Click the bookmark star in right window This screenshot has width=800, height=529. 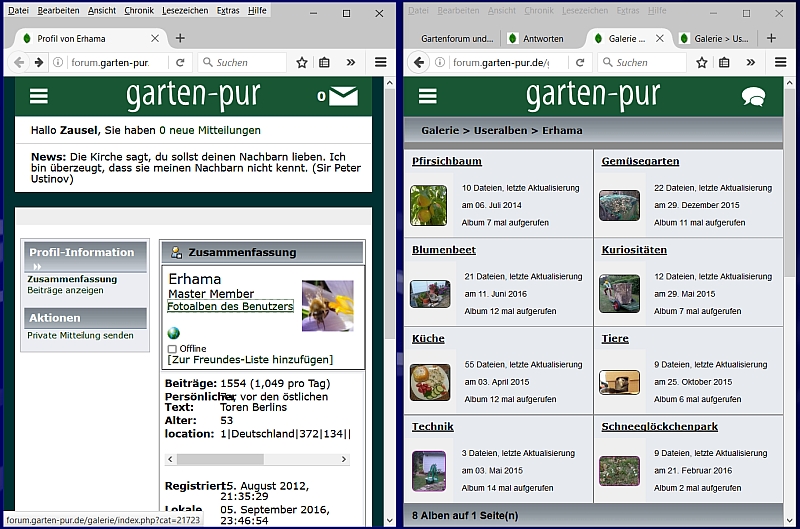point(702,62)
